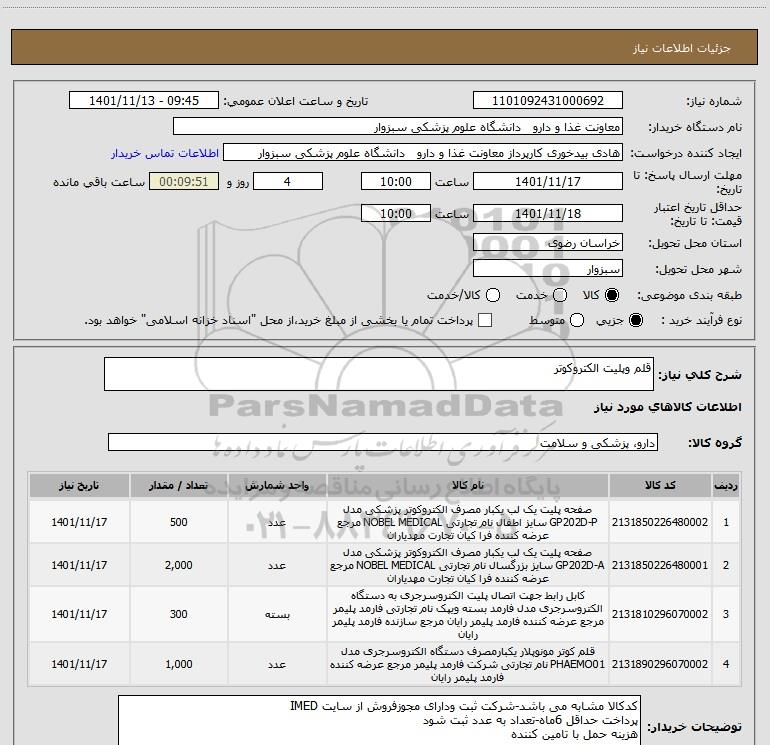Click the ردیف column header
This screenshot has height=745, width=770.
(x=726, y=486)
